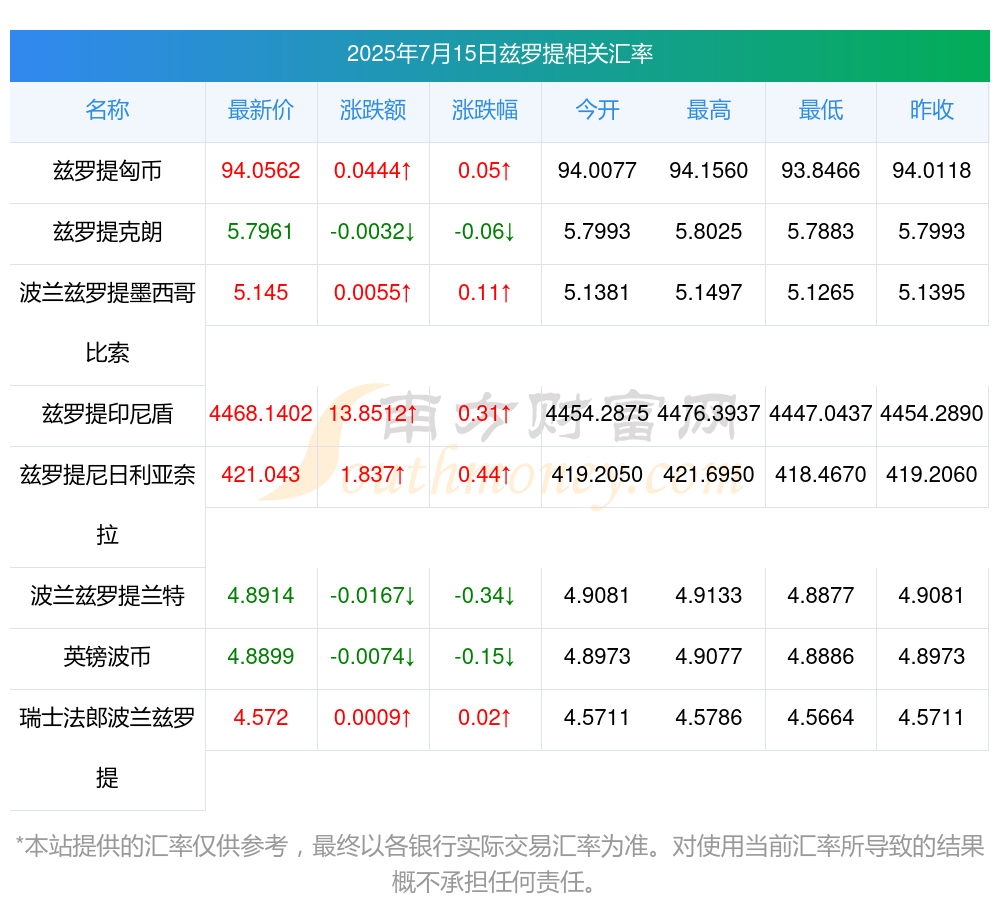Click change amount -0.0074↓
1000x913 pixels.
372,655
